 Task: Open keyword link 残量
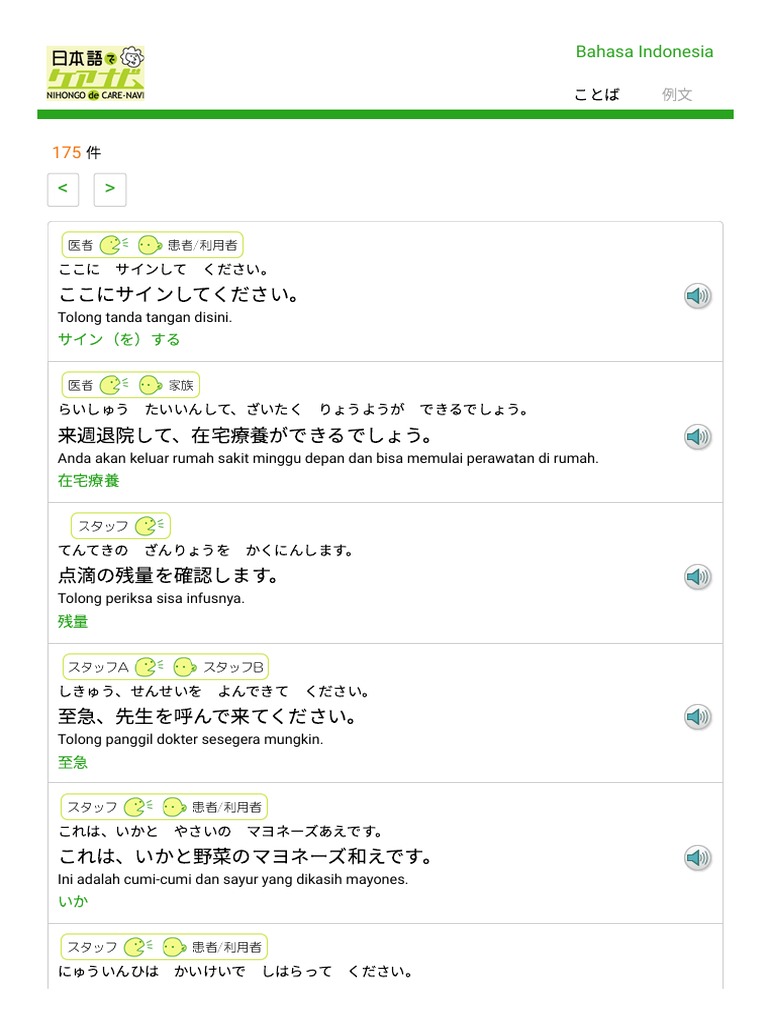click(73, 621)
